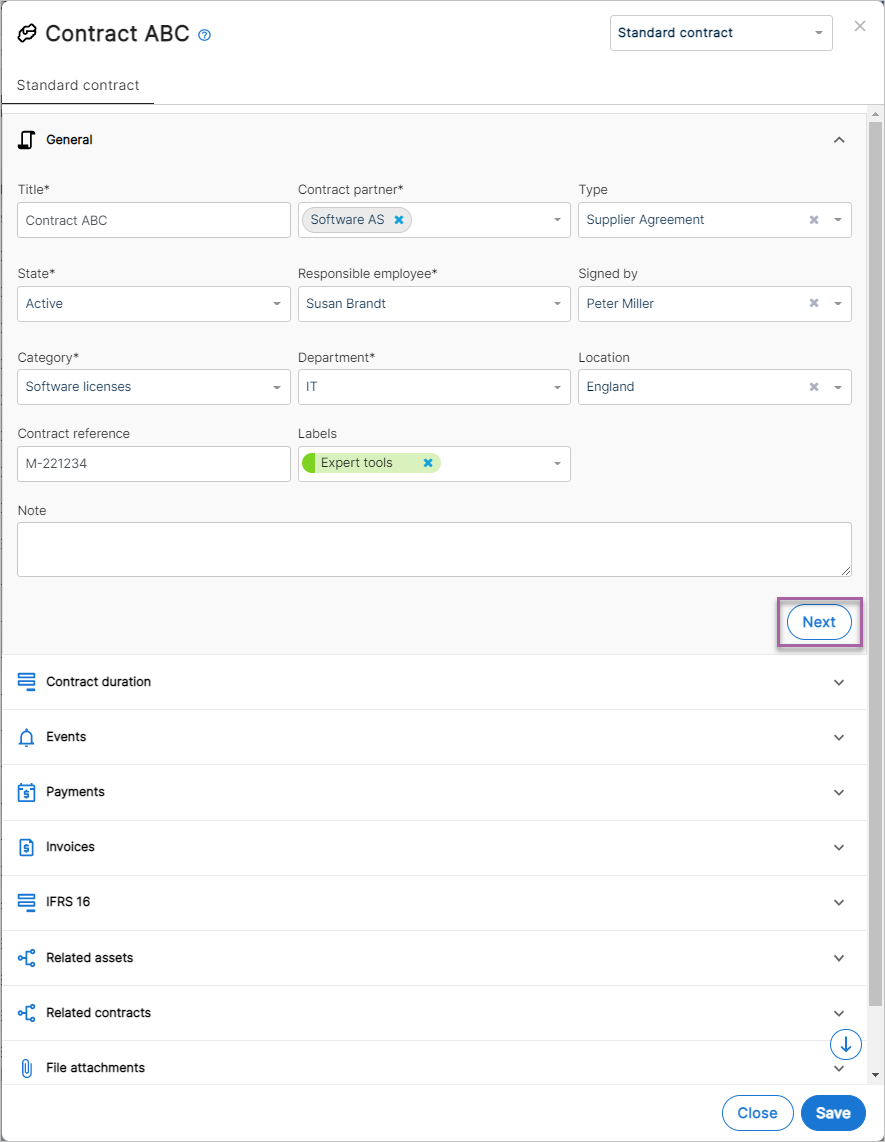Click the help question mark icon beside Contract ABC
This screenshot has width=885, height=1142.
[205, 35]
